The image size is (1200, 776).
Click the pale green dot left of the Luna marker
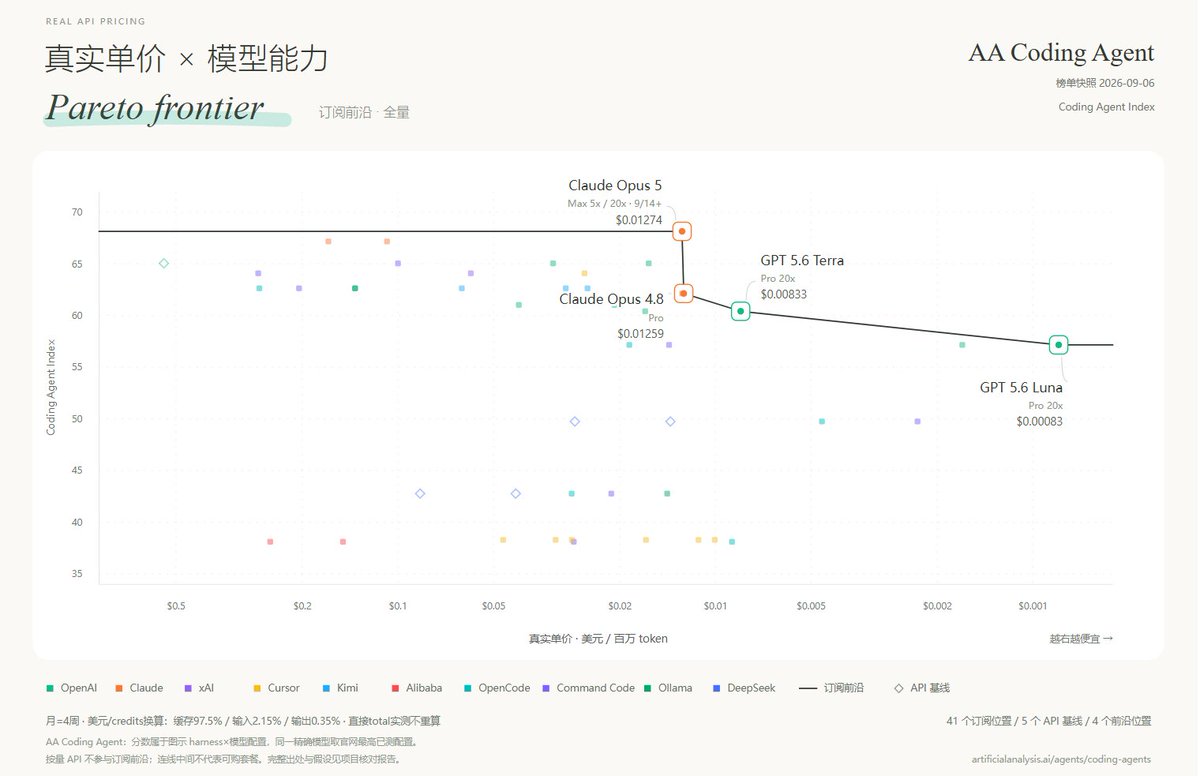962,345
